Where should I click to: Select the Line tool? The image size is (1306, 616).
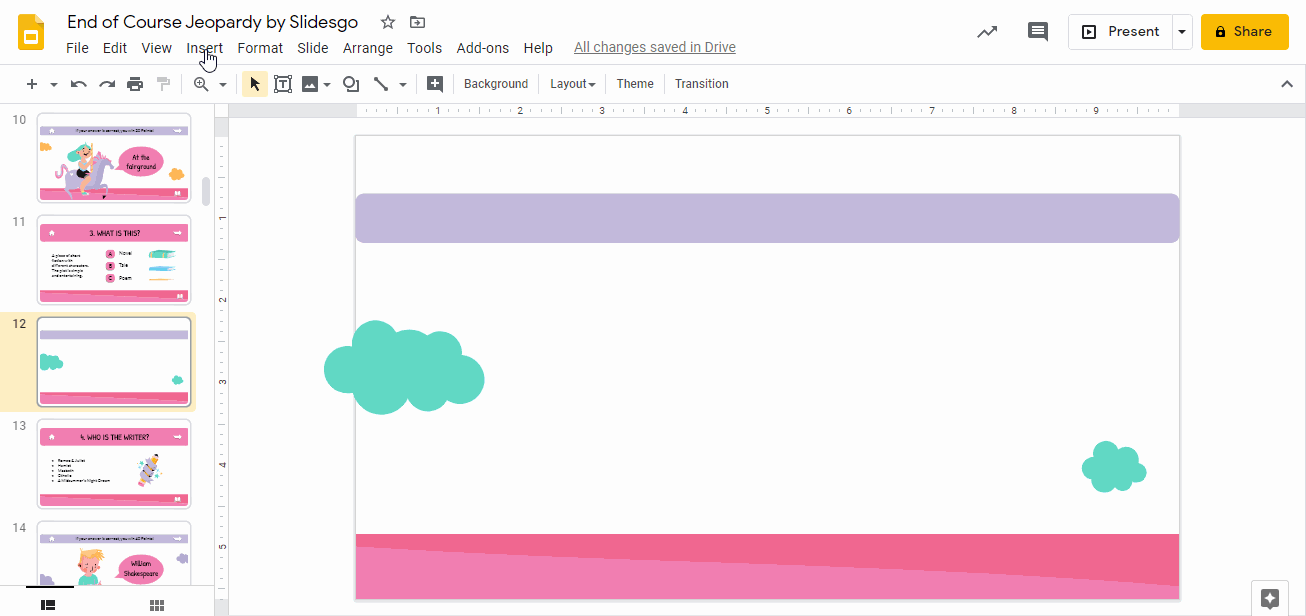tap(381, 83)
